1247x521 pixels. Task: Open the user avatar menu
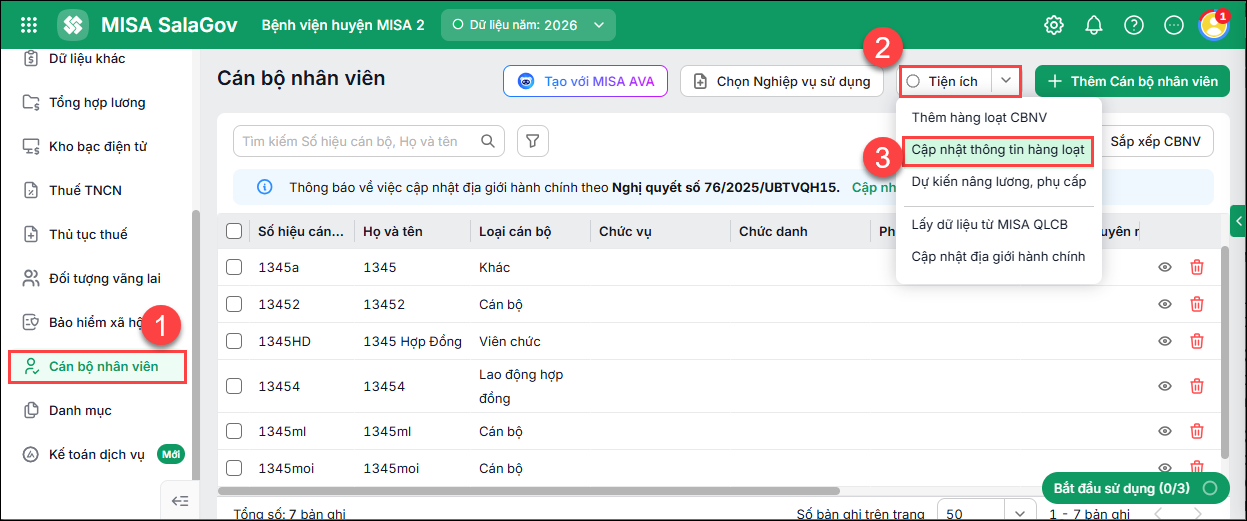1213,25
